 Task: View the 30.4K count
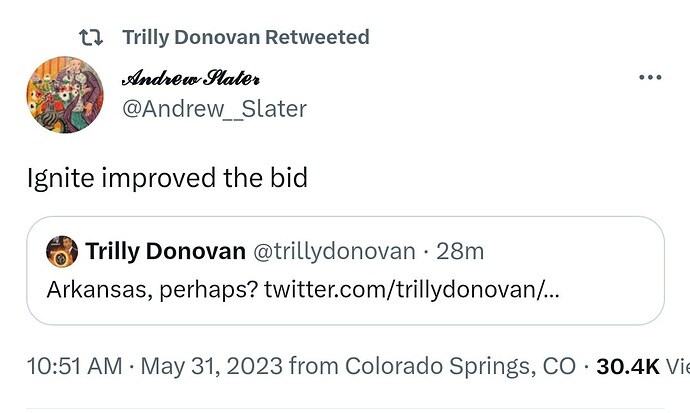point(628,367)
